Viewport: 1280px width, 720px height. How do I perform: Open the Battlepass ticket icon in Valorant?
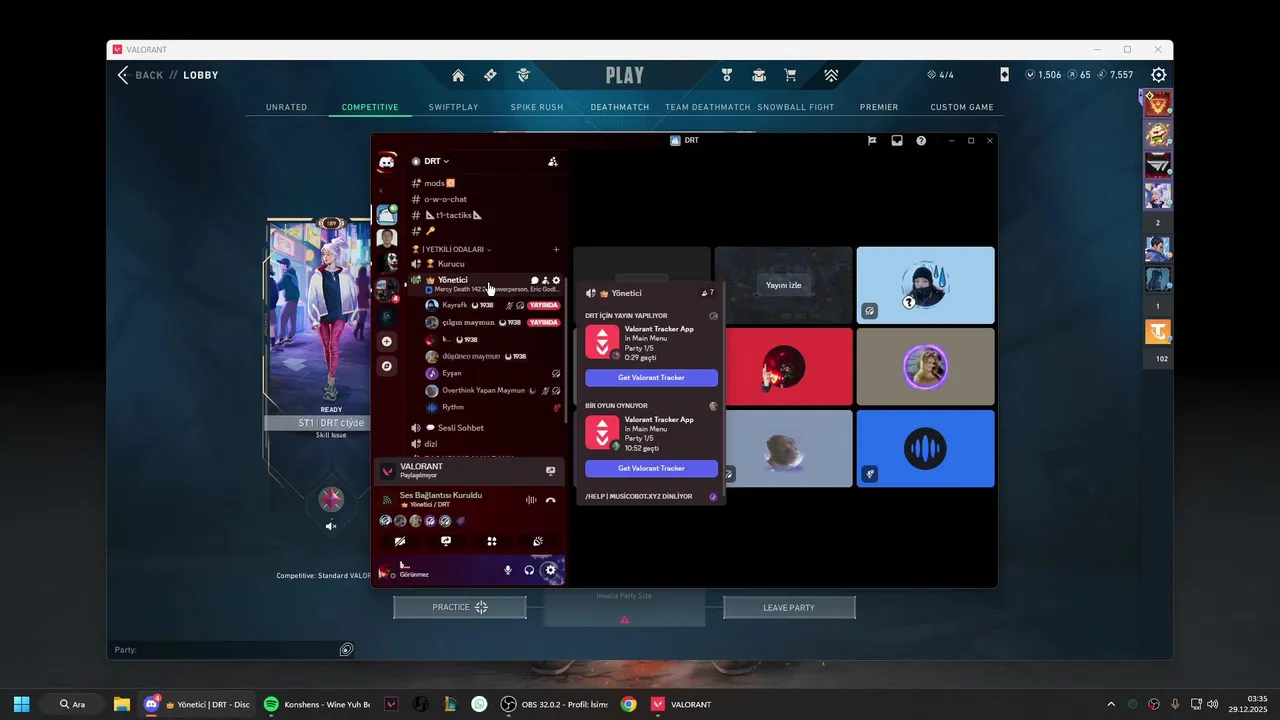coord(490,75)
